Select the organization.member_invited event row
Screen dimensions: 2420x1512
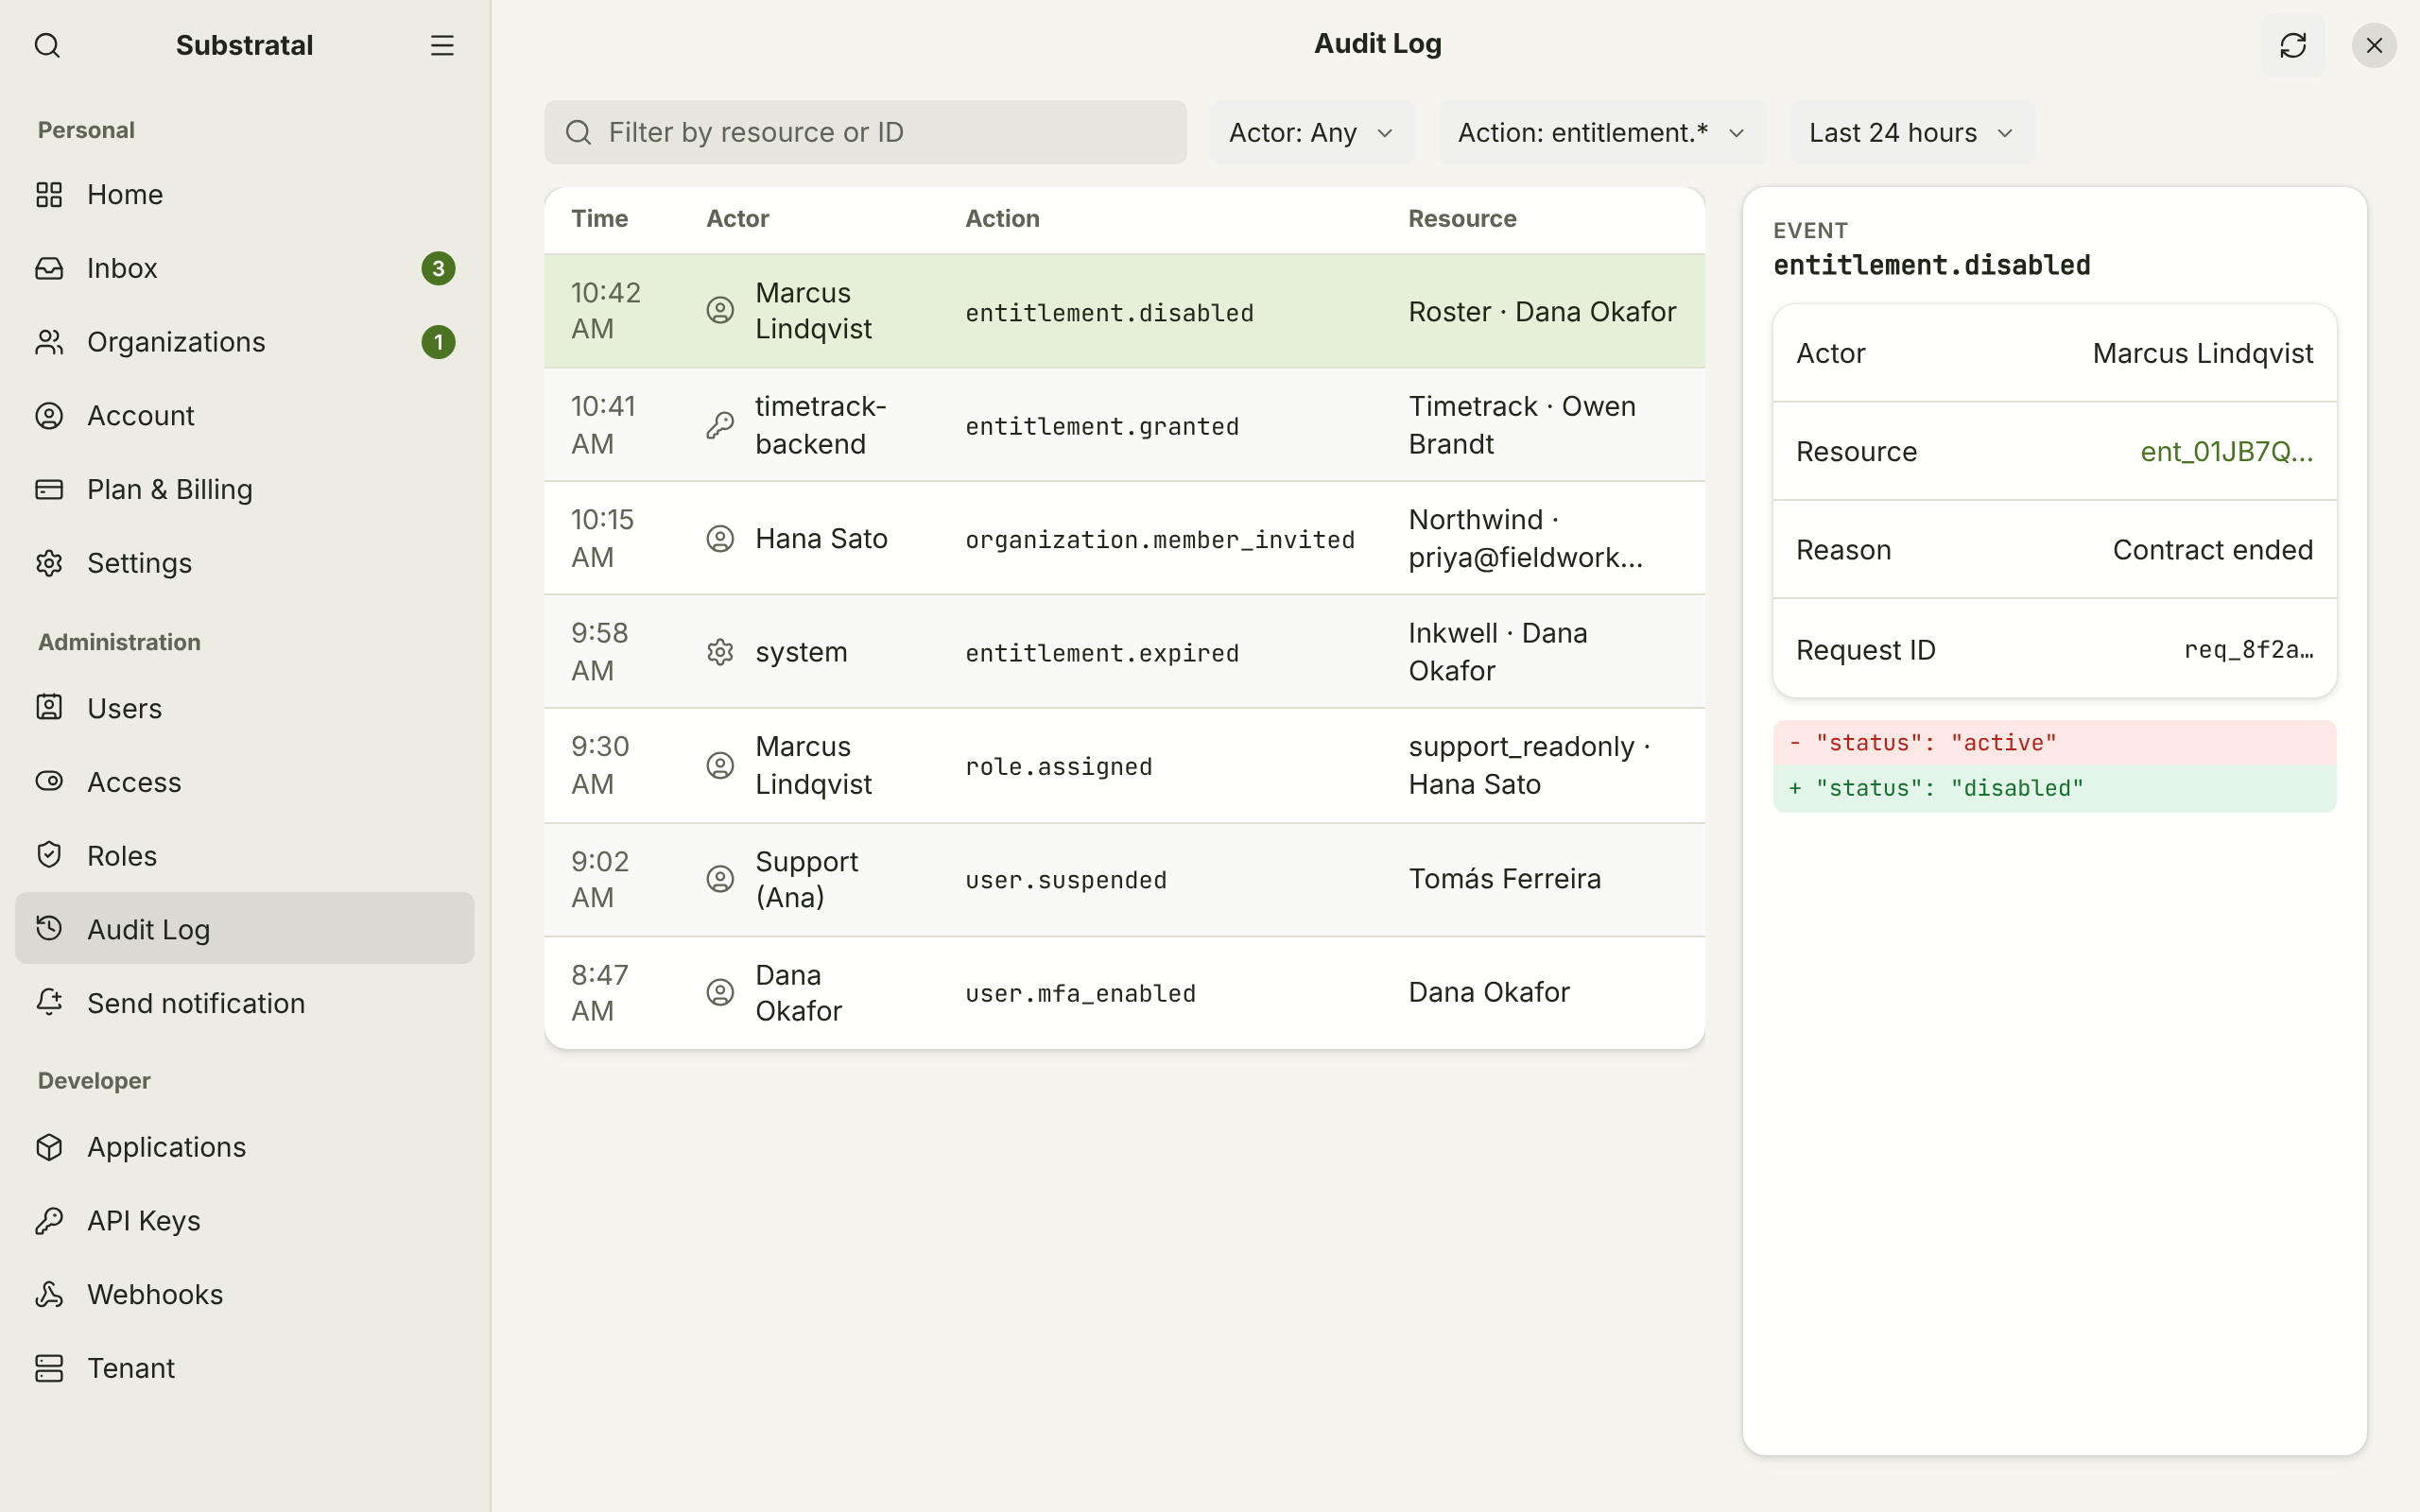[x=1124, y=538]
